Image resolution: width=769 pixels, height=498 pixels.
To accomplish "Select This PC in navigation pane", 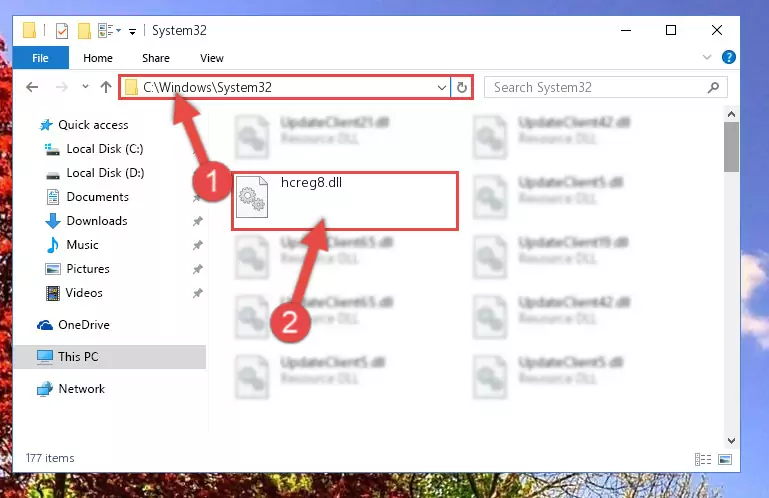I will 109,357.
